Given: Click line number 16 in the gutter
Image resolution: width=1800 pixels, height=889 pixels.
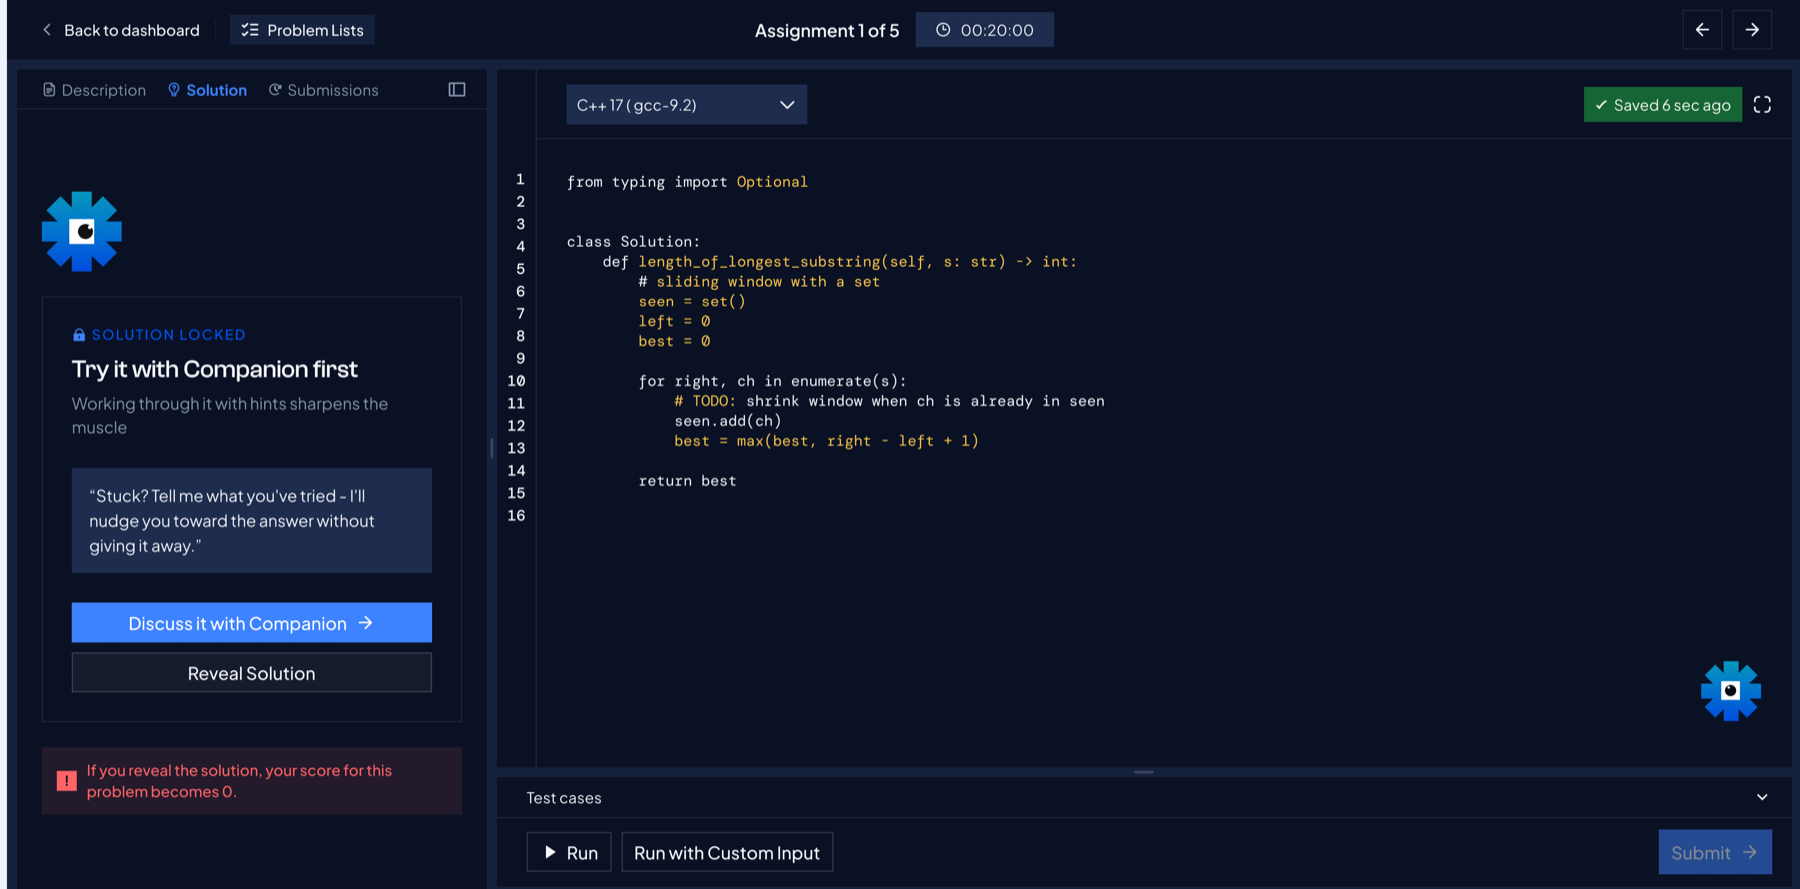Looking at the screenshot, I should (x=516, y=516).
